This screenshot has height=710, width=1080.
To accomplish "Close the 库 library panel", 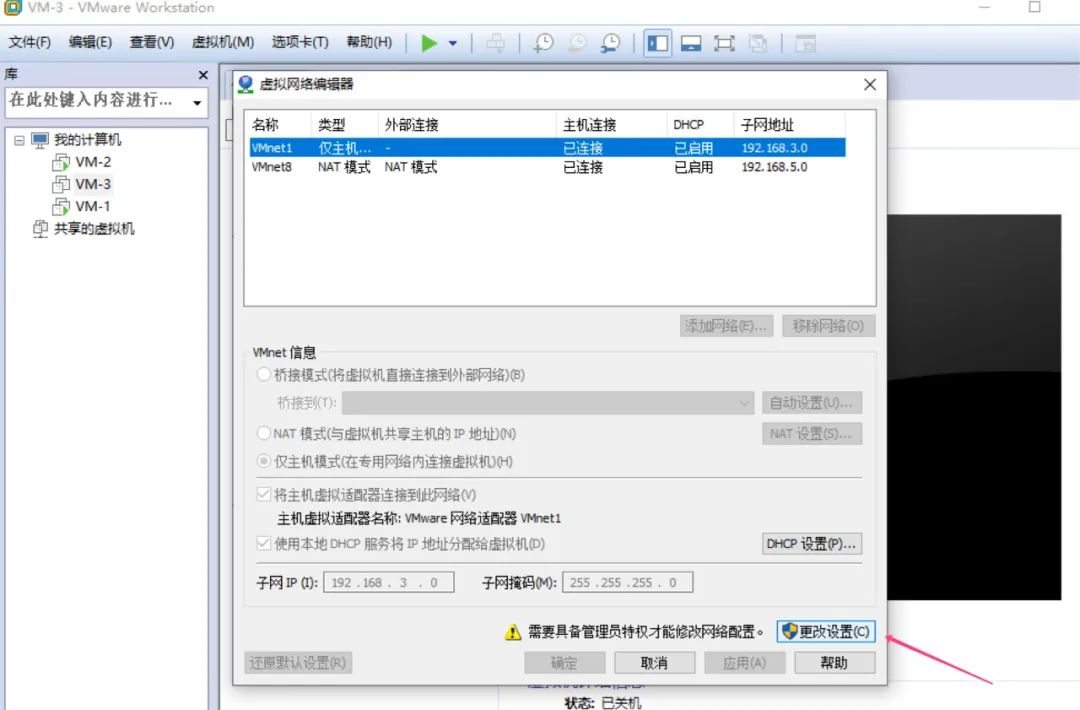I will click(202, 74).
